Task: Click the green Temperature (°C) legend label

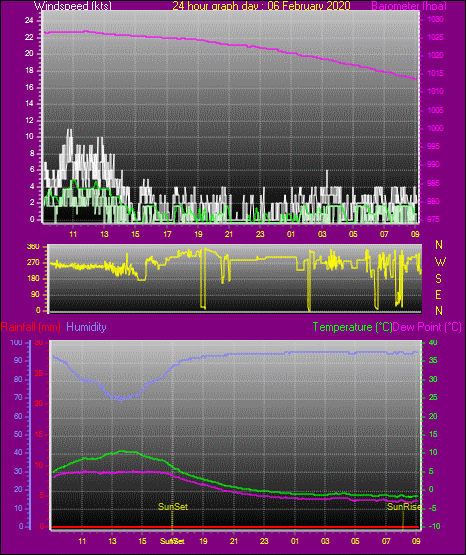Action: coord(352,327)
